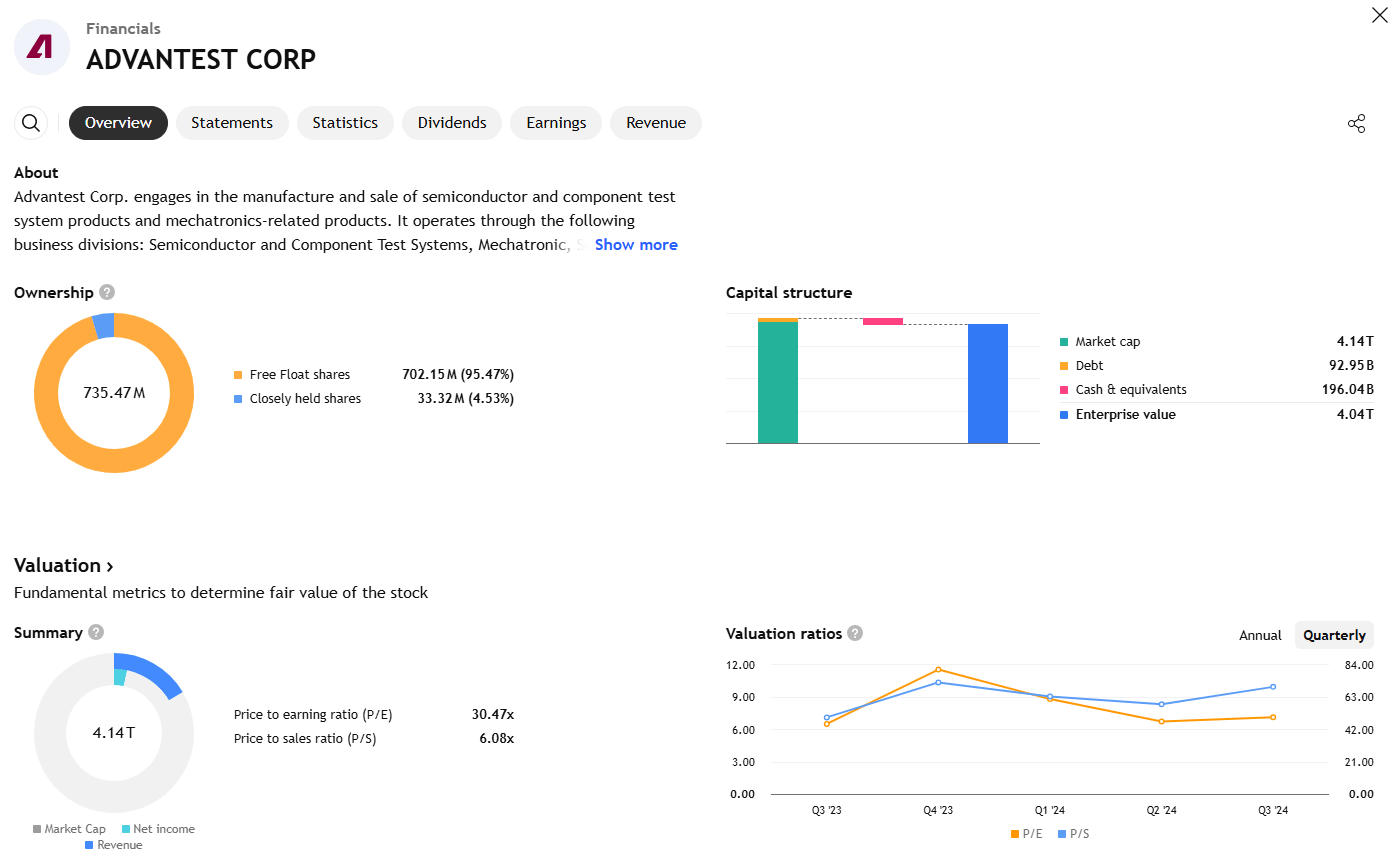Click the Q3 '24 P/S data point
The width and height of the screenshot is (1398, 863).
point(1273,687)
